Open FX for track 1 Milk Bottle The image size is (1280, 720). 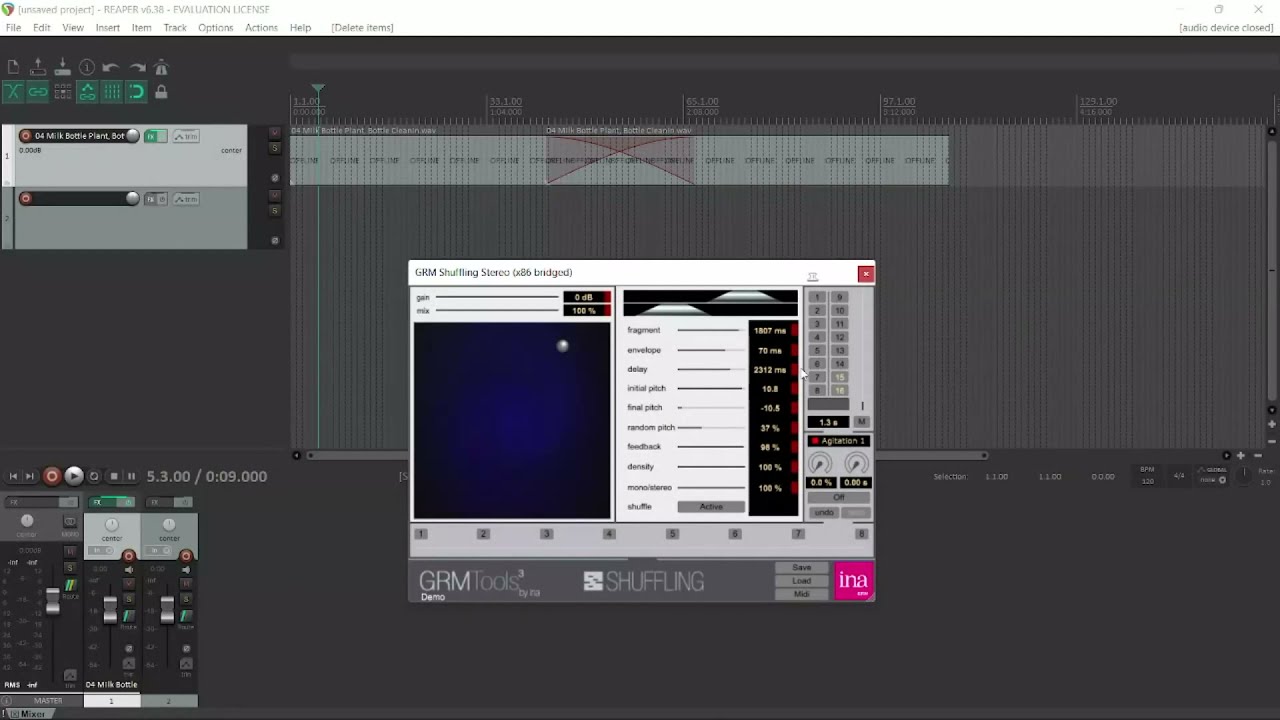(x=153, y=136)
